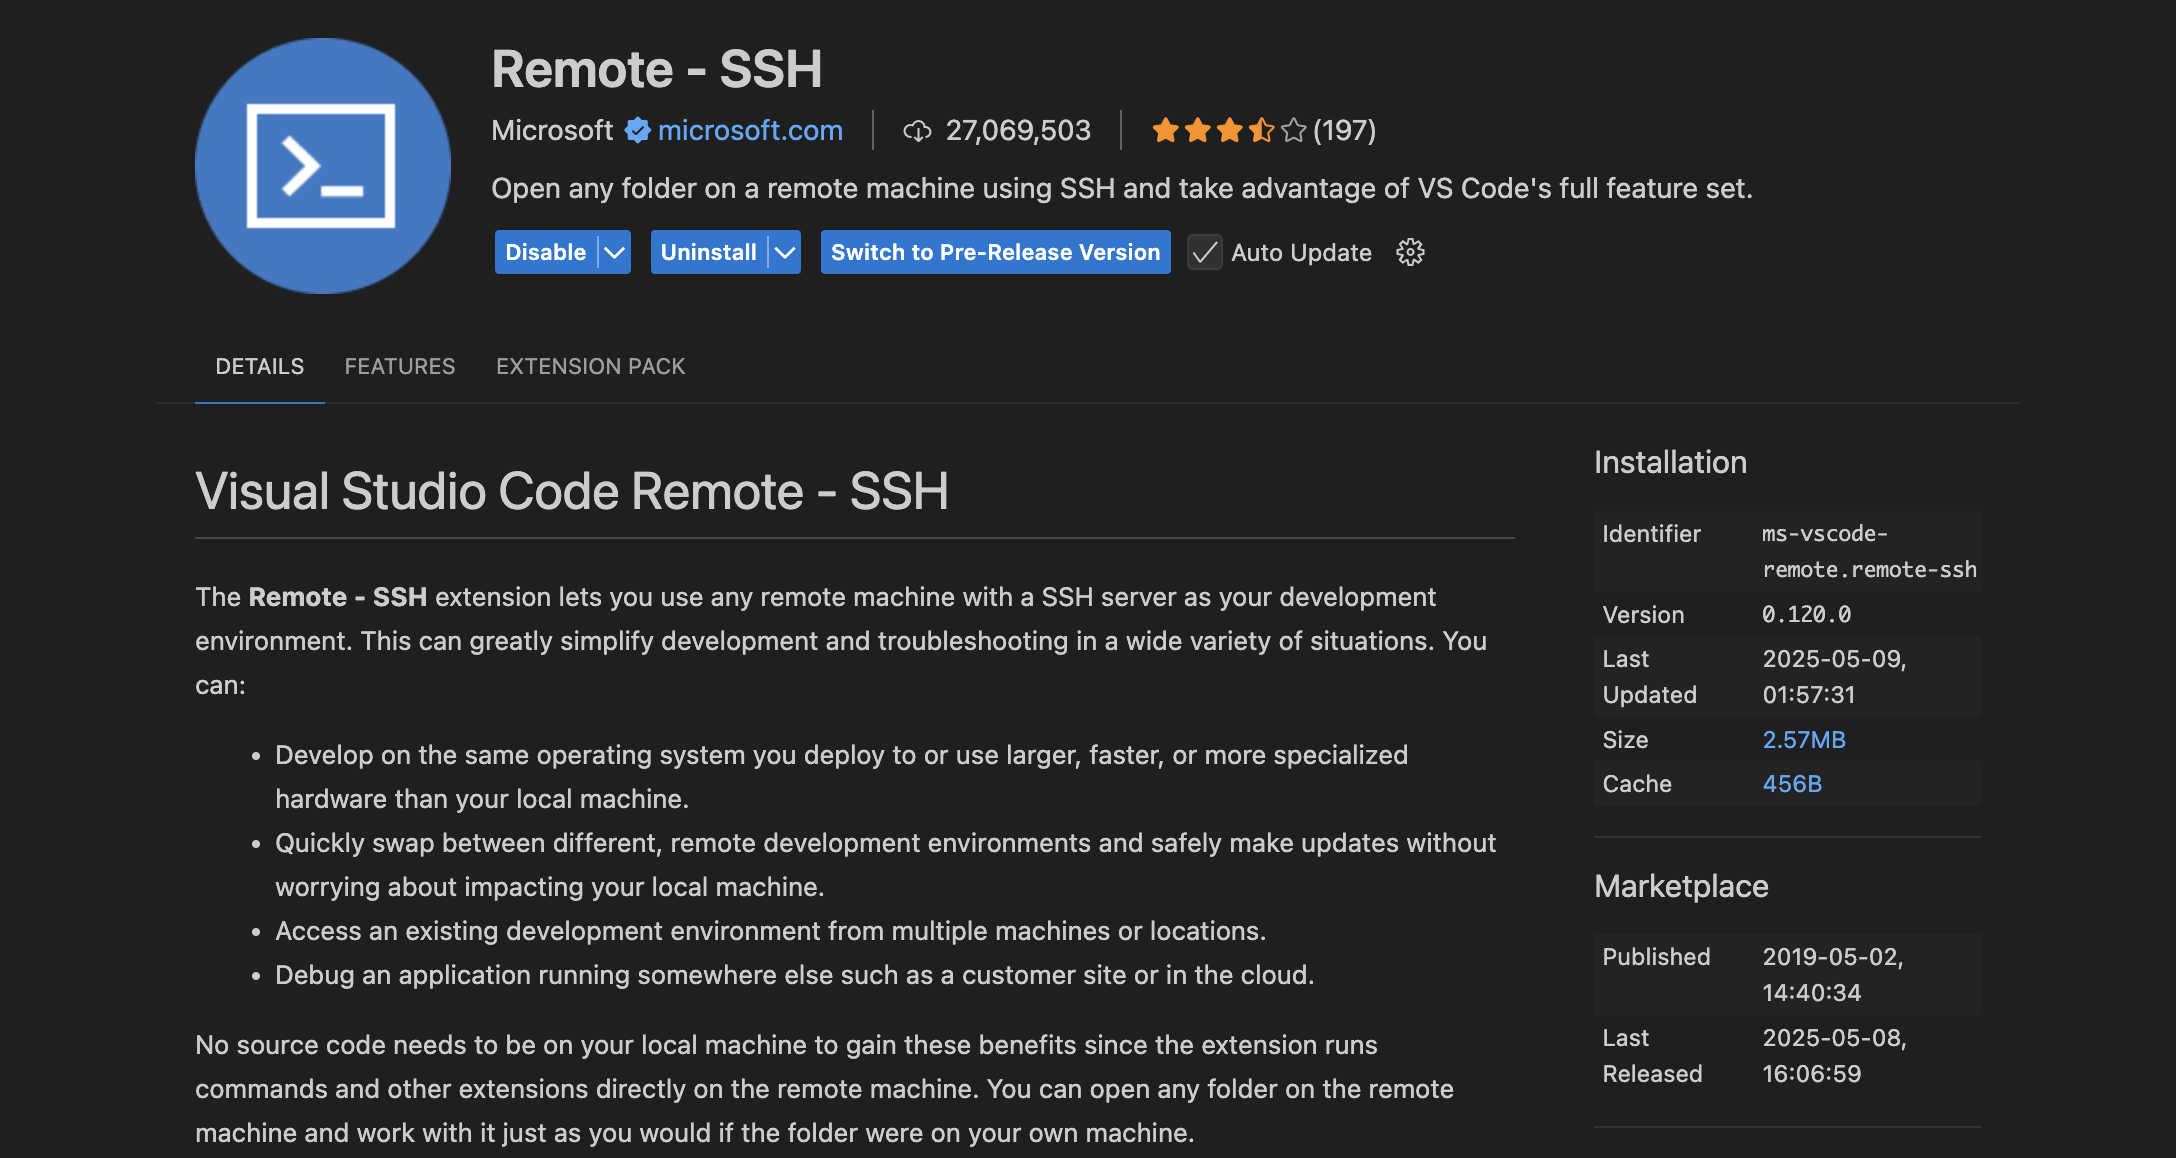The width and height of the screenshot is (2176, 1158).
Task: Click the verified publisher badge icon
Action: coord(637,131)
